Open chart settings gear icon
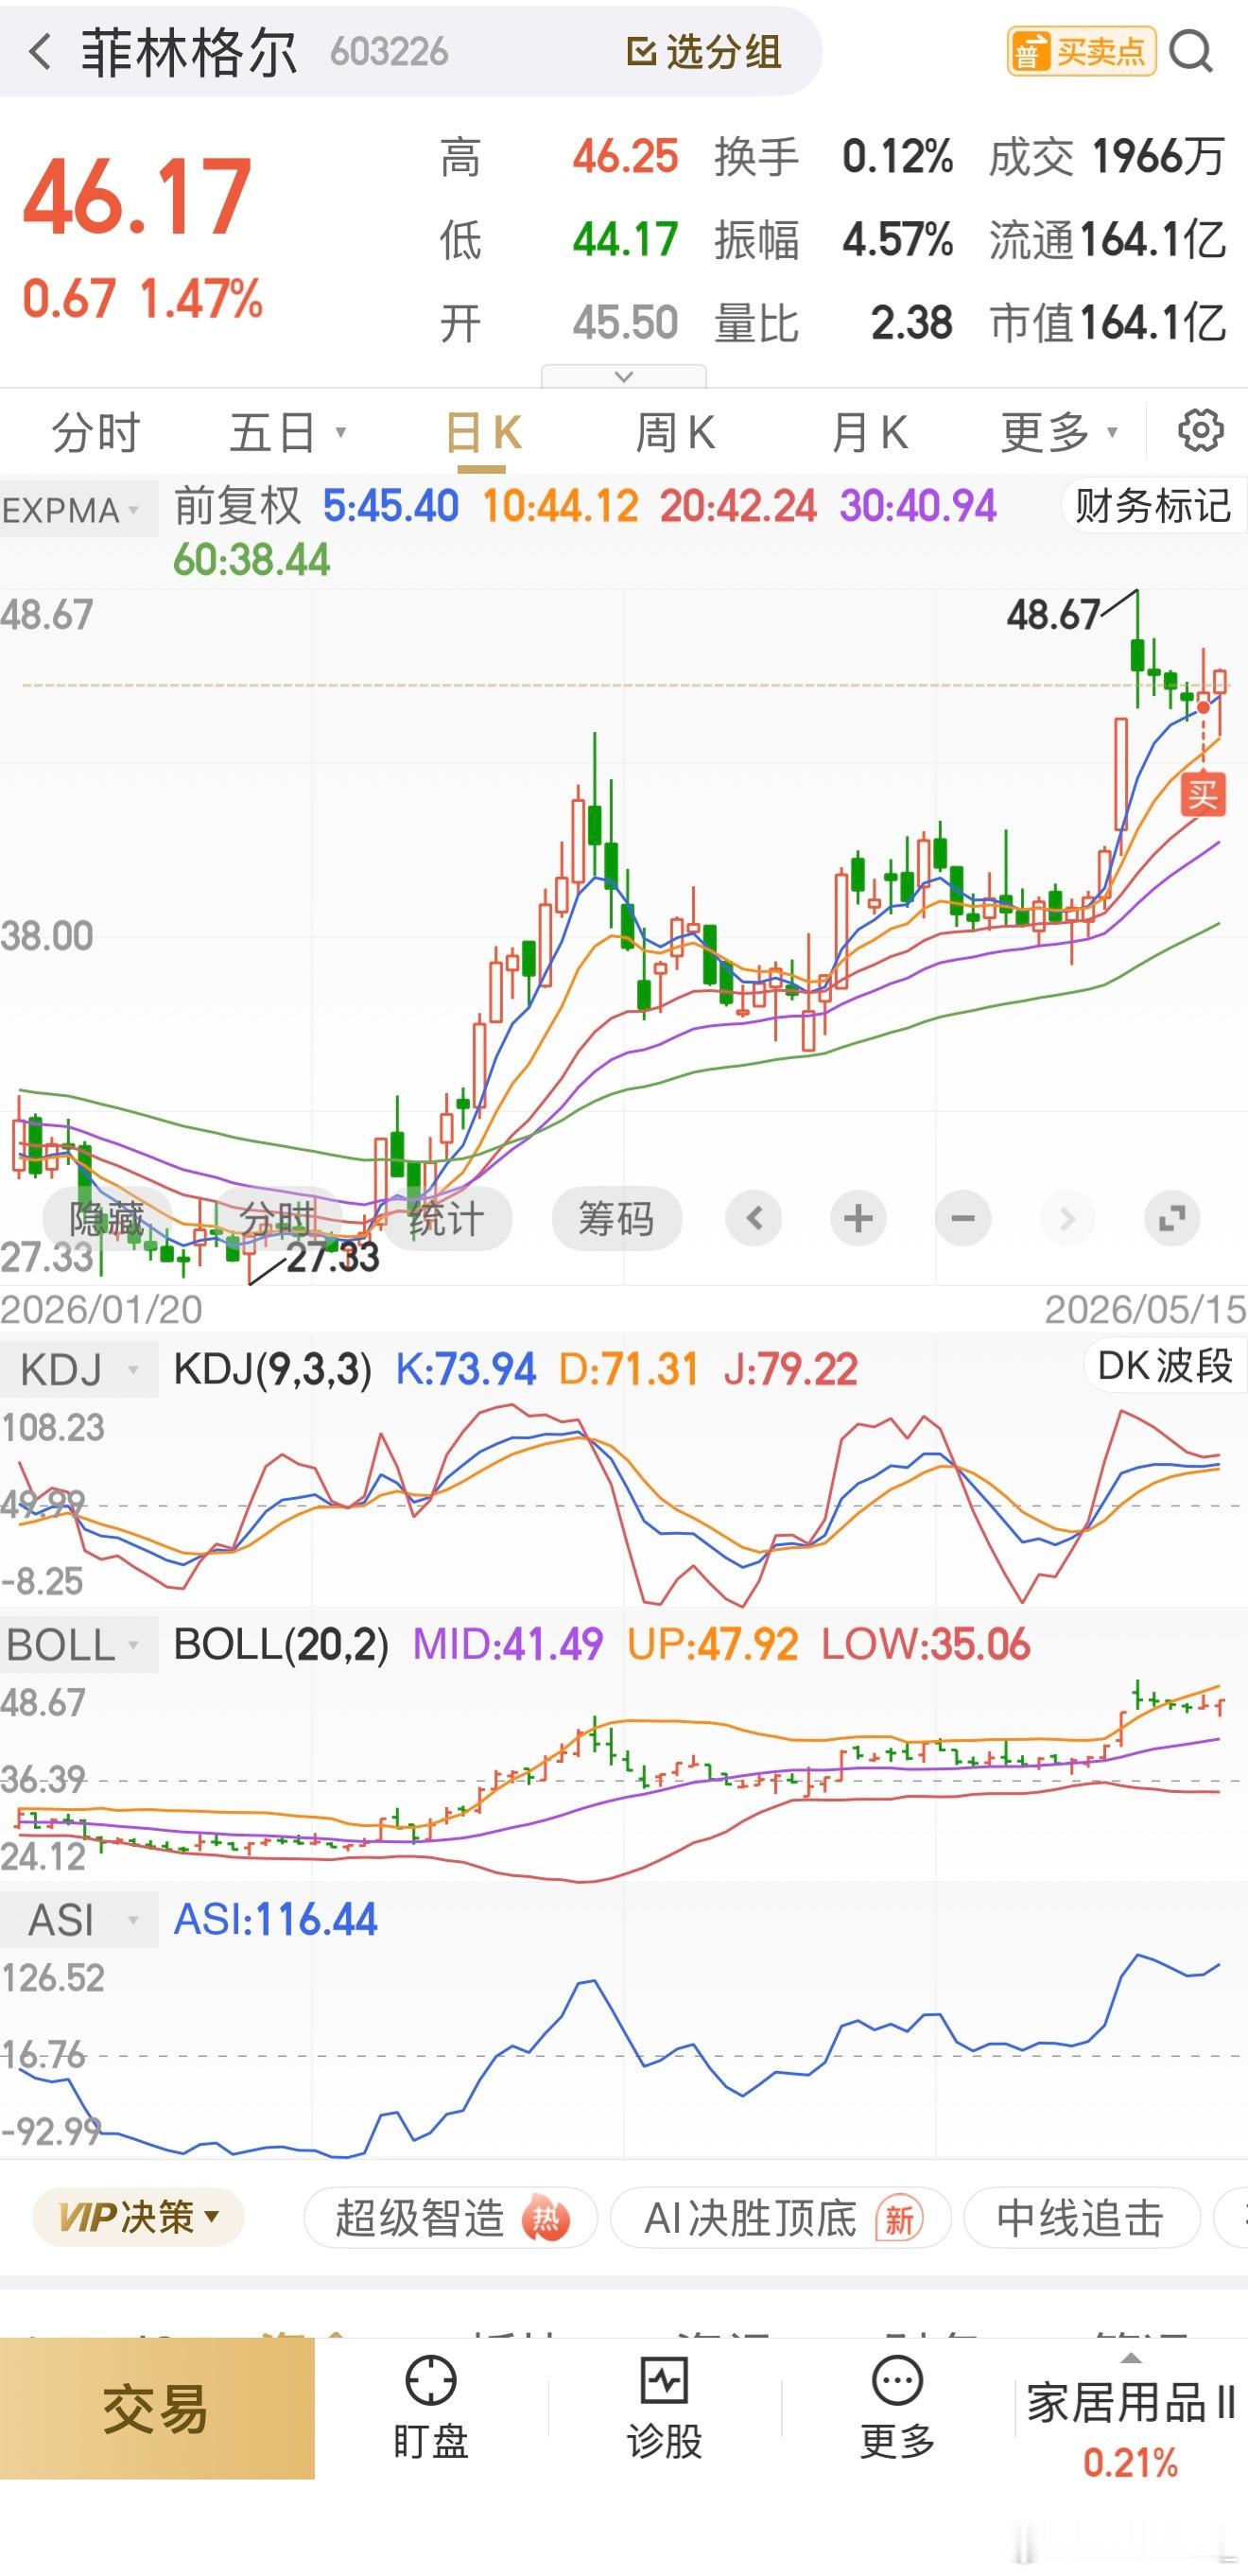The height and width of the screenshot is (2576, 1248). (1200, 431)
